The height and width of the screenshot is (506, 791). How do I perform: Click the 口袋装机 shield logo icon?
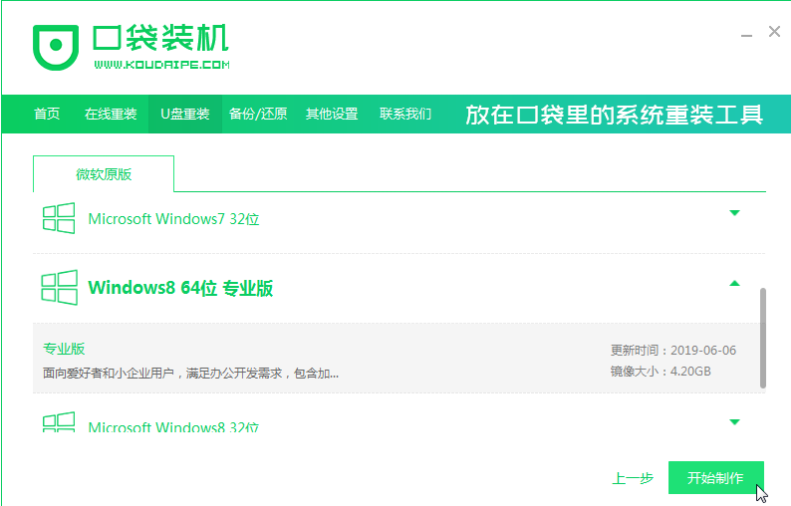[x=55, y=47]
